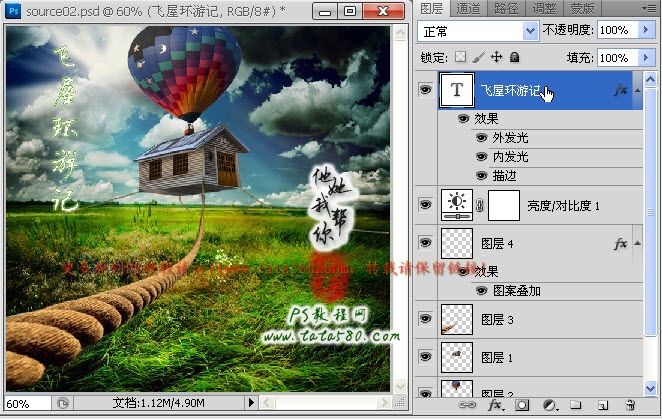This screenshot has width=662, height=419.
Task: Open the 填充 slider arrow
Action: (646, 57)
